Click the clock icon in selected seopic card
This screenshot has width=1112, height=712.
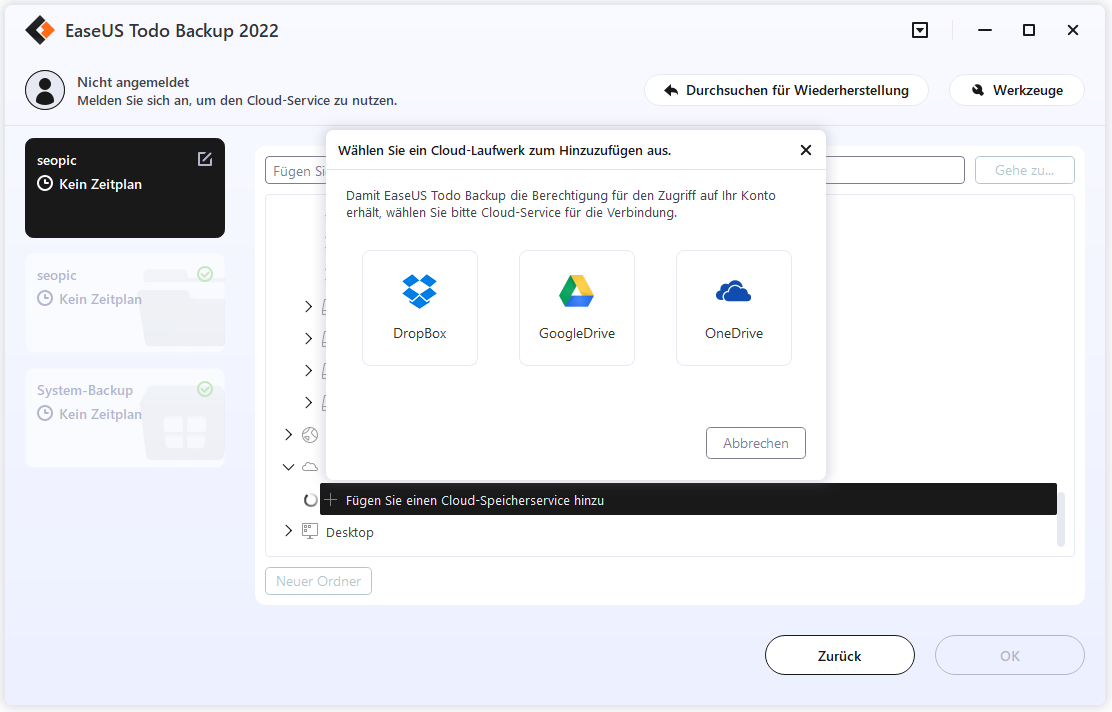(45, 184)
